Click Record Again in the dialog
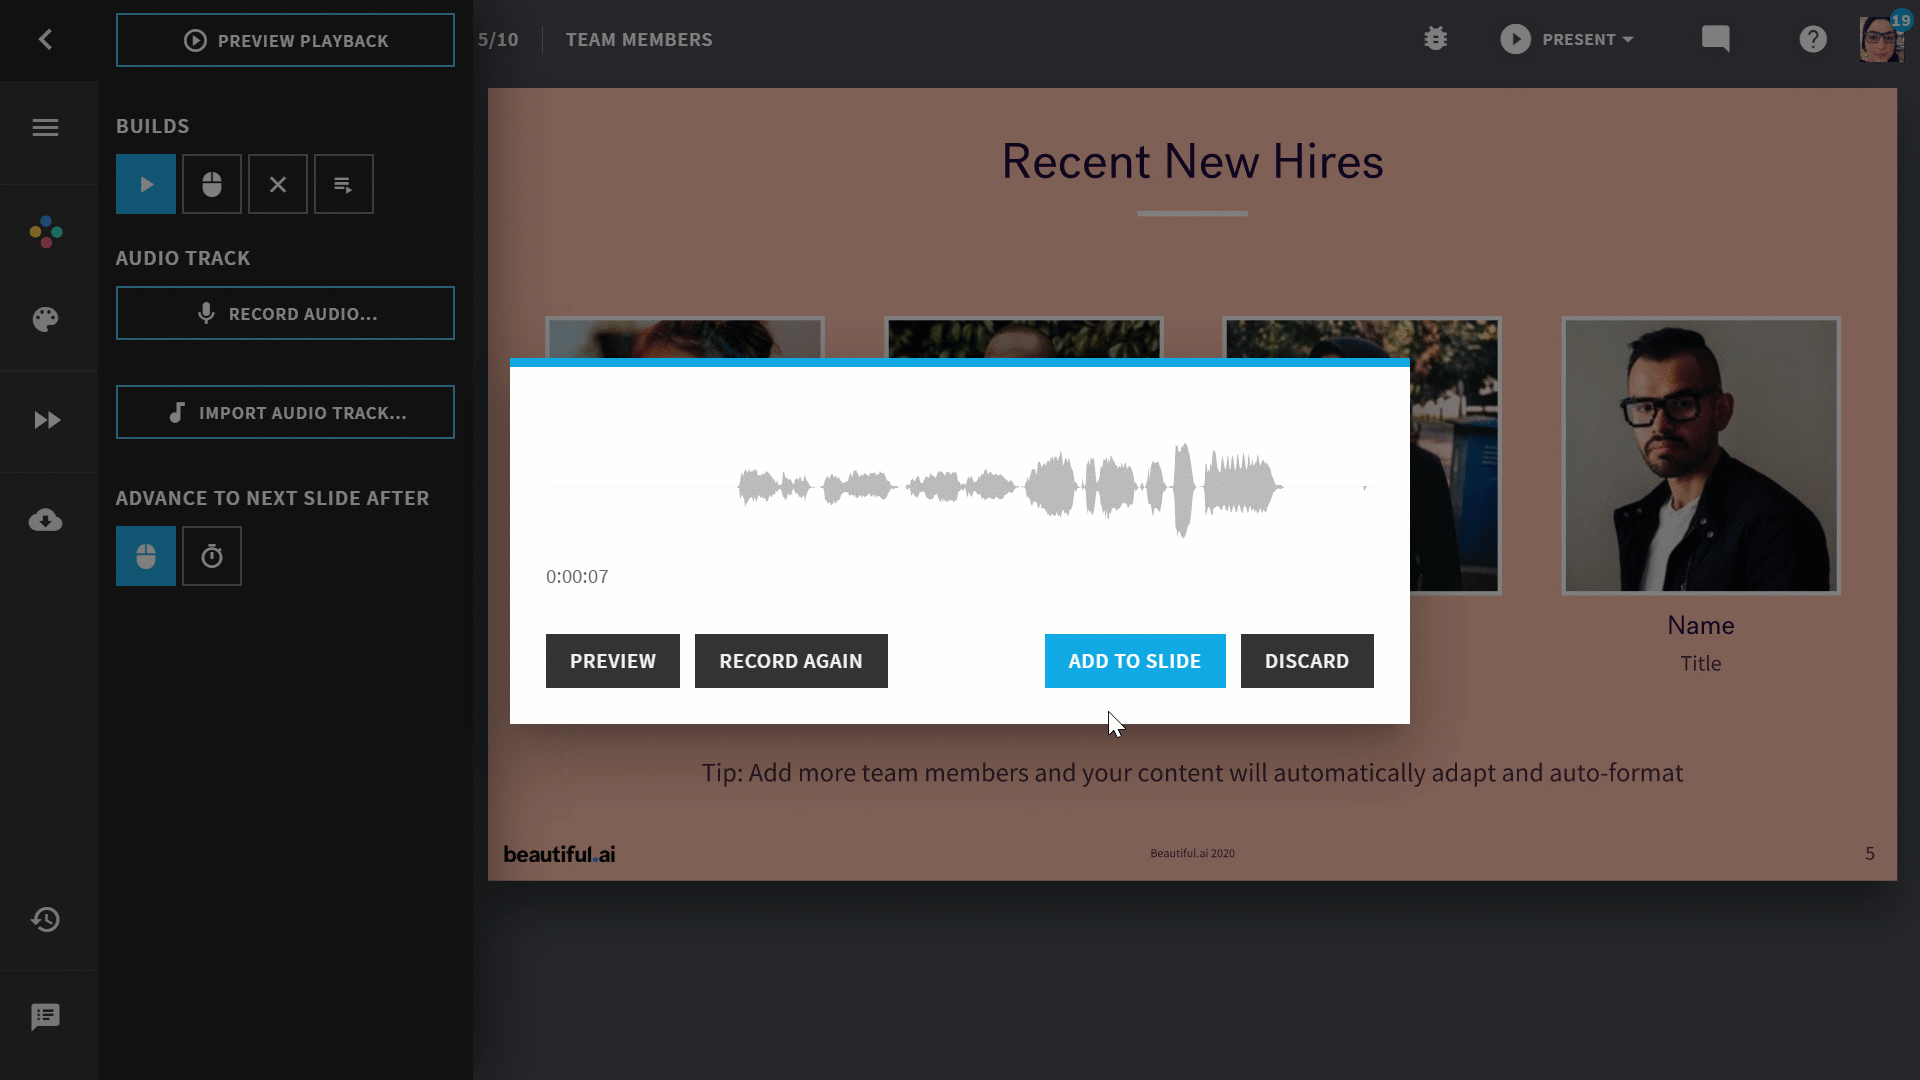The width and height of the screenshot is (1920, 1080). pyautogui.click(x=791, y=661)
